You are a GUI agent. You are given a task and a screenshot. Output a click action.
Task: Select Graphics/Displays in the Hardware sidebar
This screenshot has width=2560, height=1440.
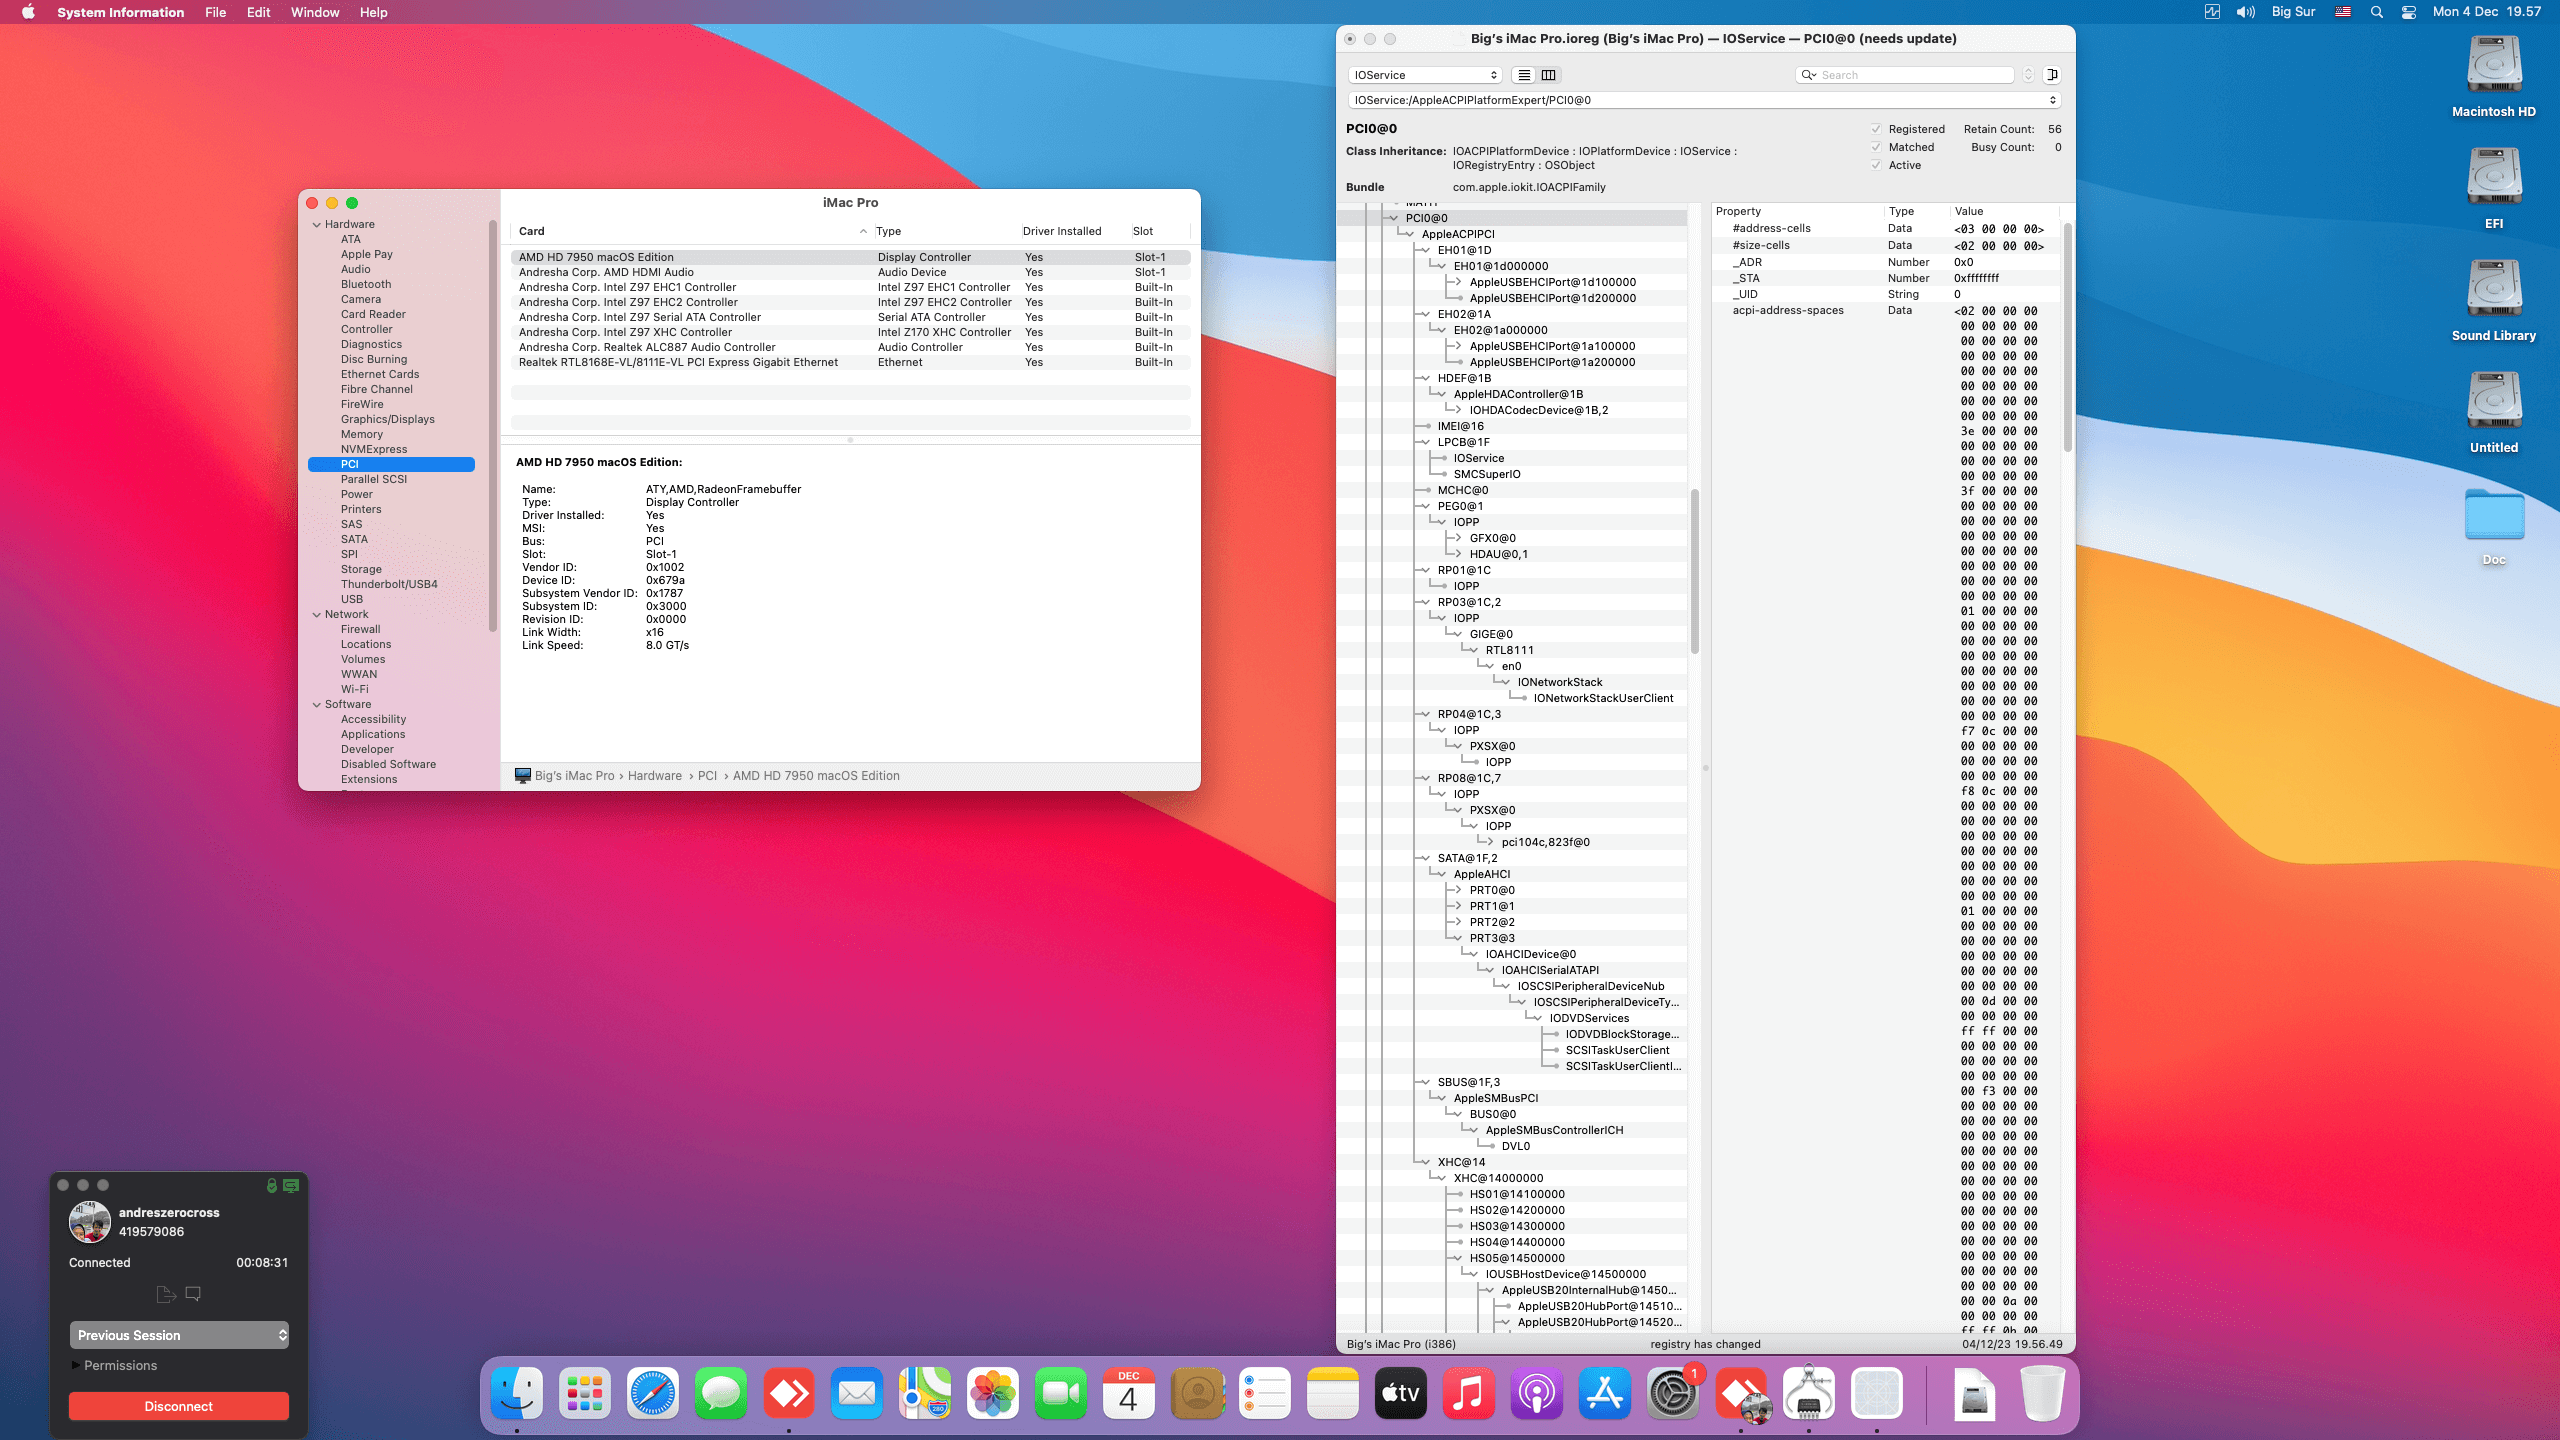click(387, 419)
